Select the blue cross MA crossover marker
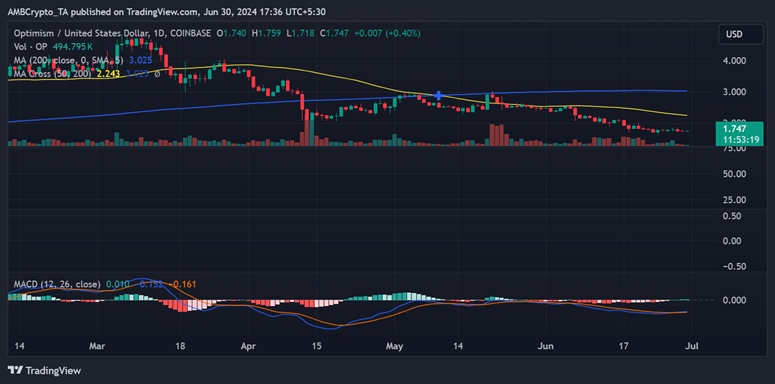 [438, 95]
